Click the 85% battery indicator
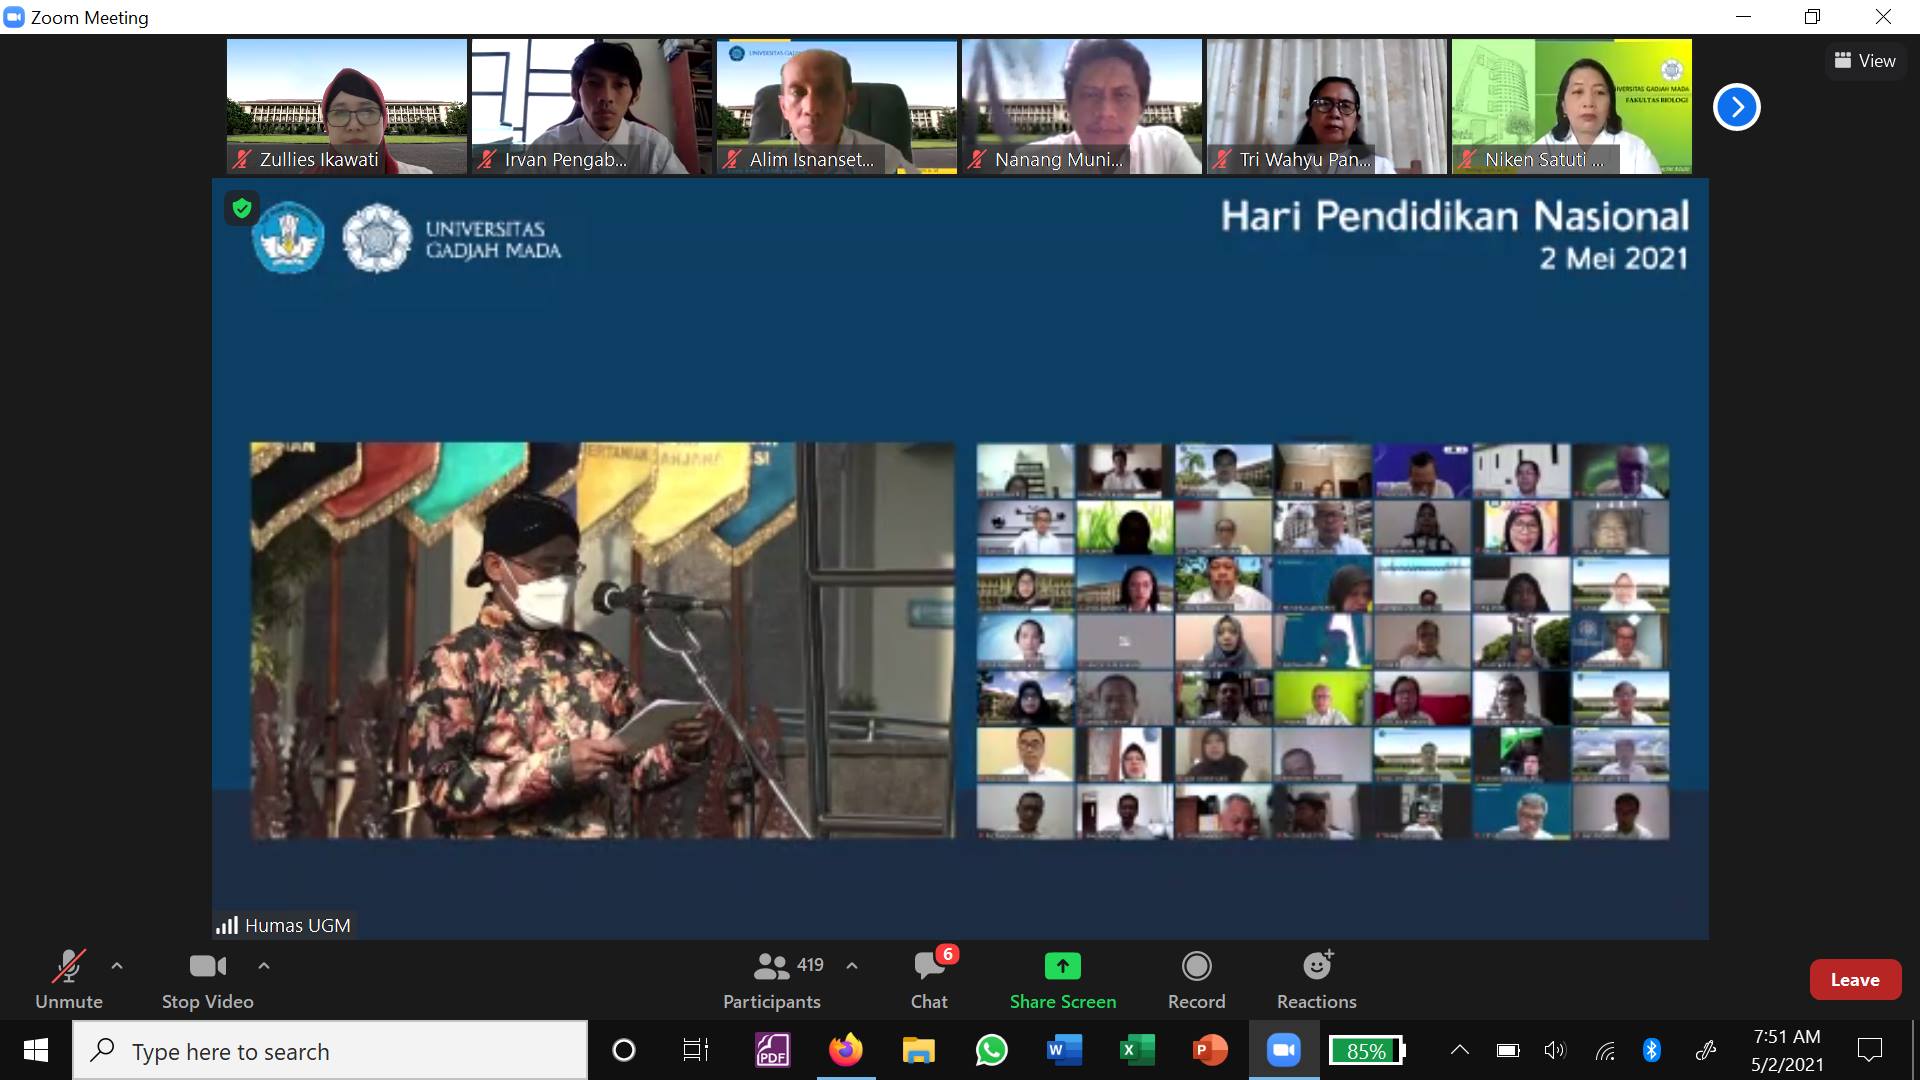The height and width of the screenshot is (1080, 1920). coord(1367,1050)
